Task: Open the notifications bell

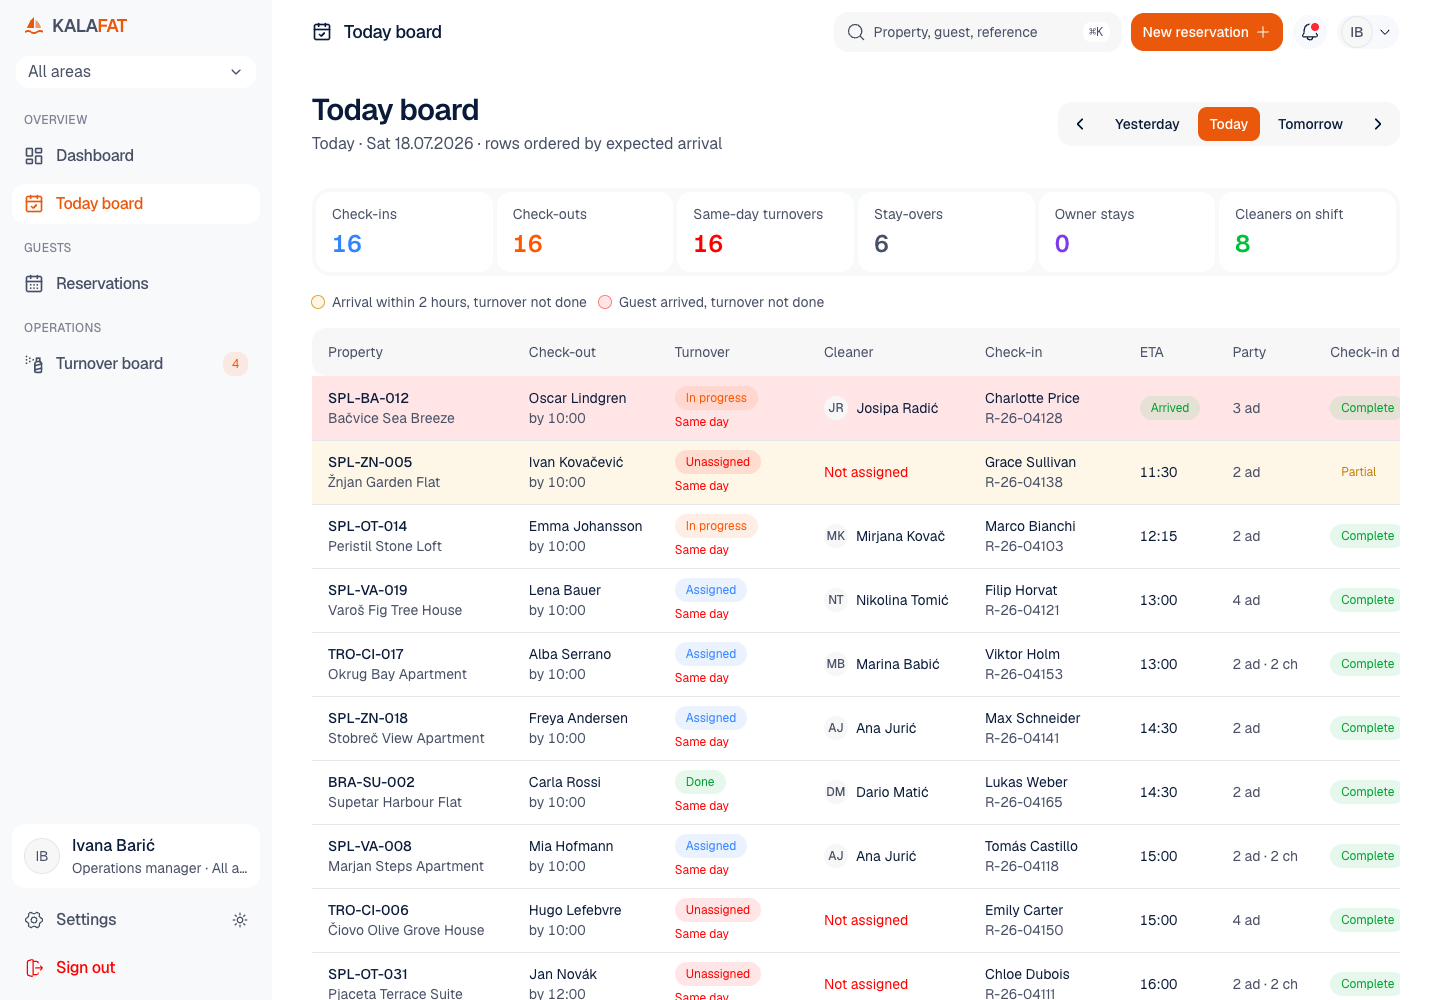Action: [1310, 32]
